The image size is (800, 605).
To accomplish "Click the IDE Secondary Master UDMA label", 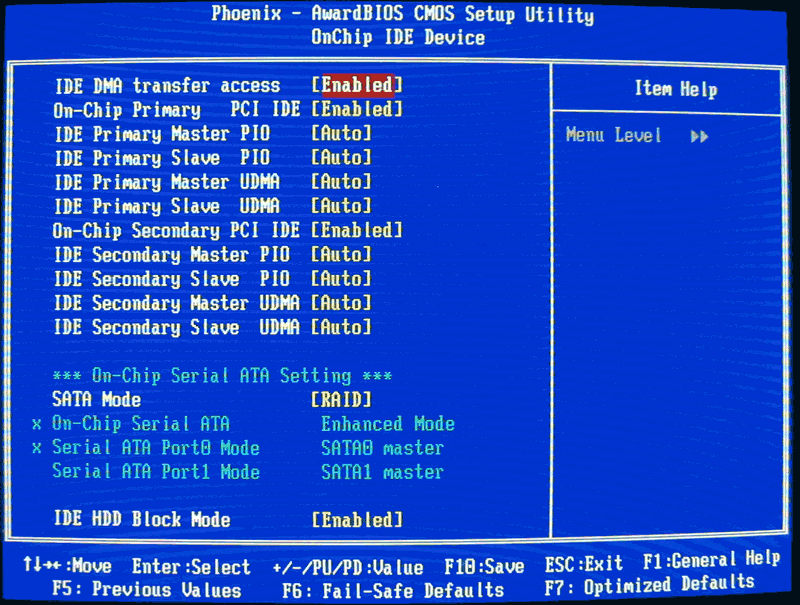I will pos(177,304).
